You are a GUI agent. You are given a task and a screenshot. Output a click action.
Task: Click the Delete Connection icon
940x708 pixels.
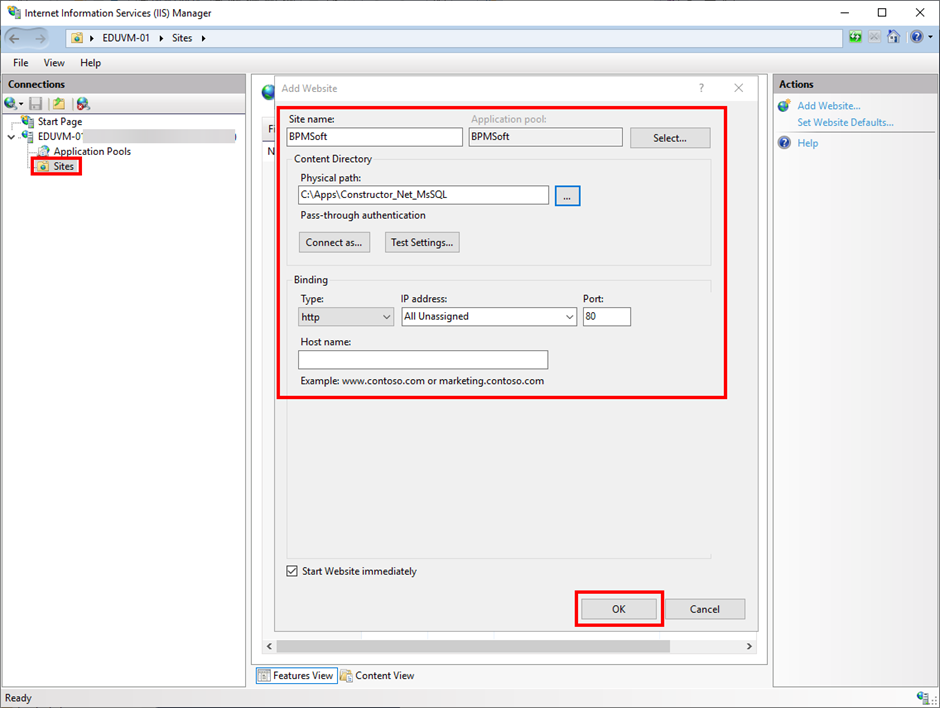click(83, 104)
